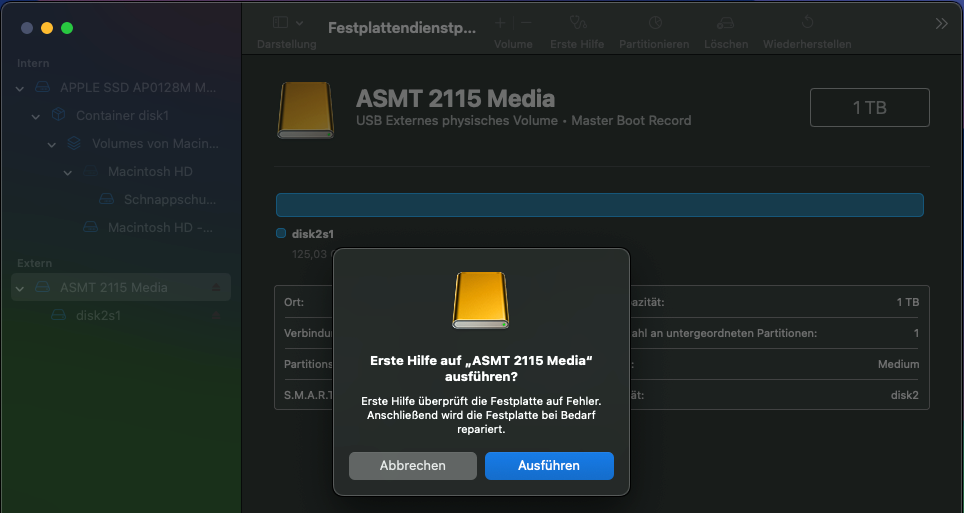
Task: Click the remove volume minus icon
Action: pos(526,22)
